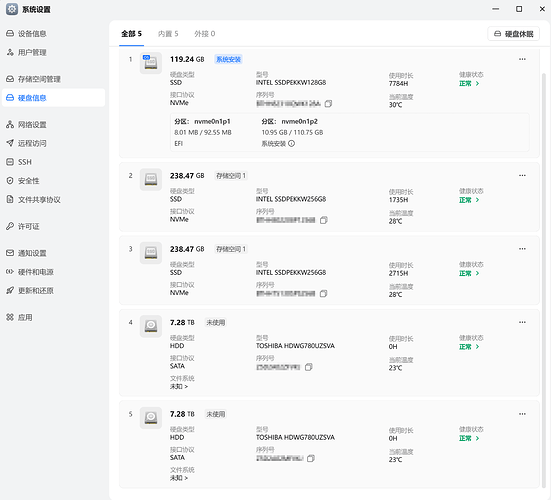This screenshot has width=551, height=500.
Task: View health status 正常 of disk 4
Action: tap(469, 347)
